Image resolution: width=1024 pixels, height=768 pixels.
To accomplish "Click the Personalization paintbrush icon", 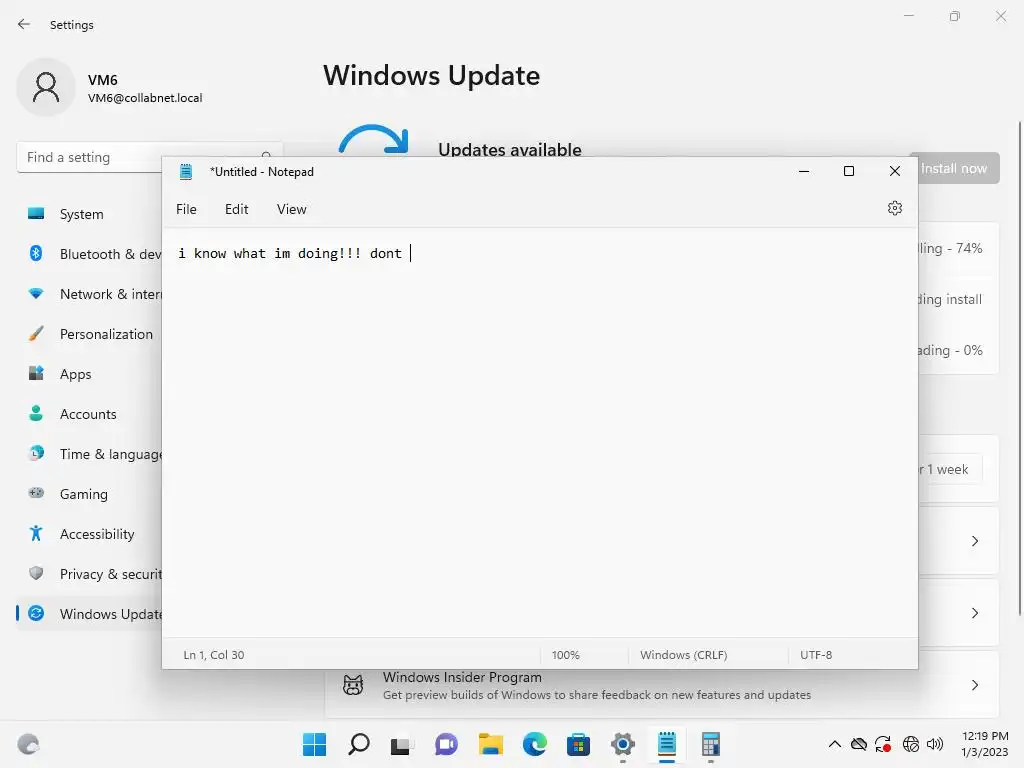I will [36, 334].
